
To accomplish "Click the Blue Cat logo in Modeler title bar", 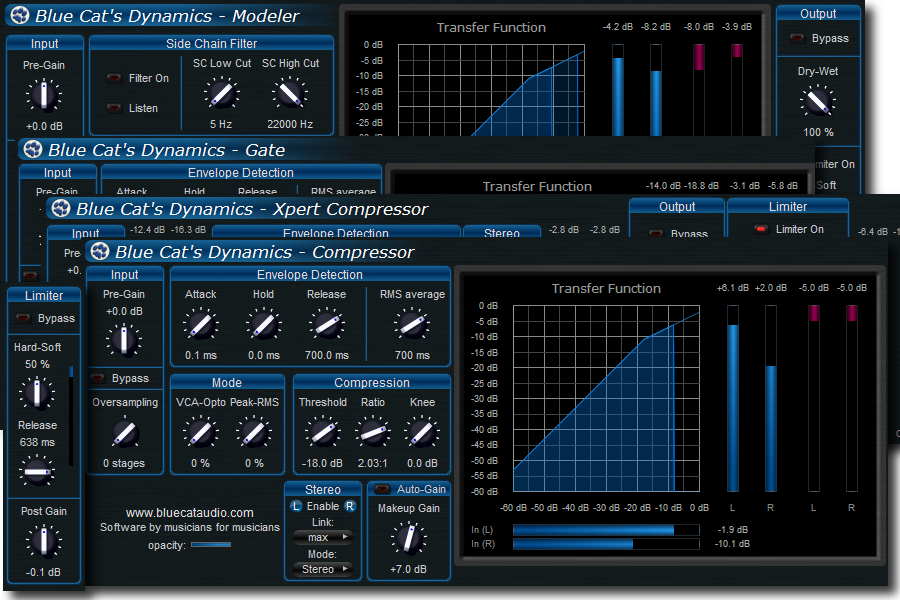I will tap(18, 16).
